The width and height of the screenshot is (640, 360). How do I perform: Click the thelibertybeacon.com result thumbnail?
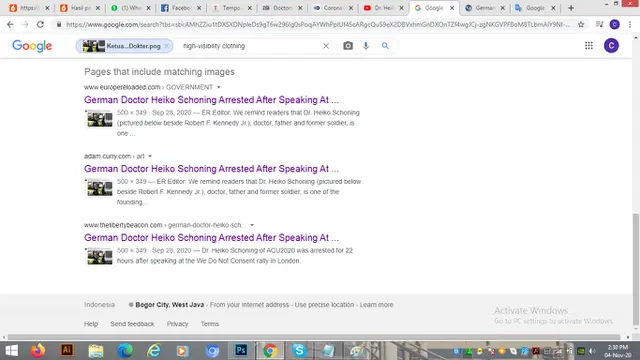tap(99, 257)
